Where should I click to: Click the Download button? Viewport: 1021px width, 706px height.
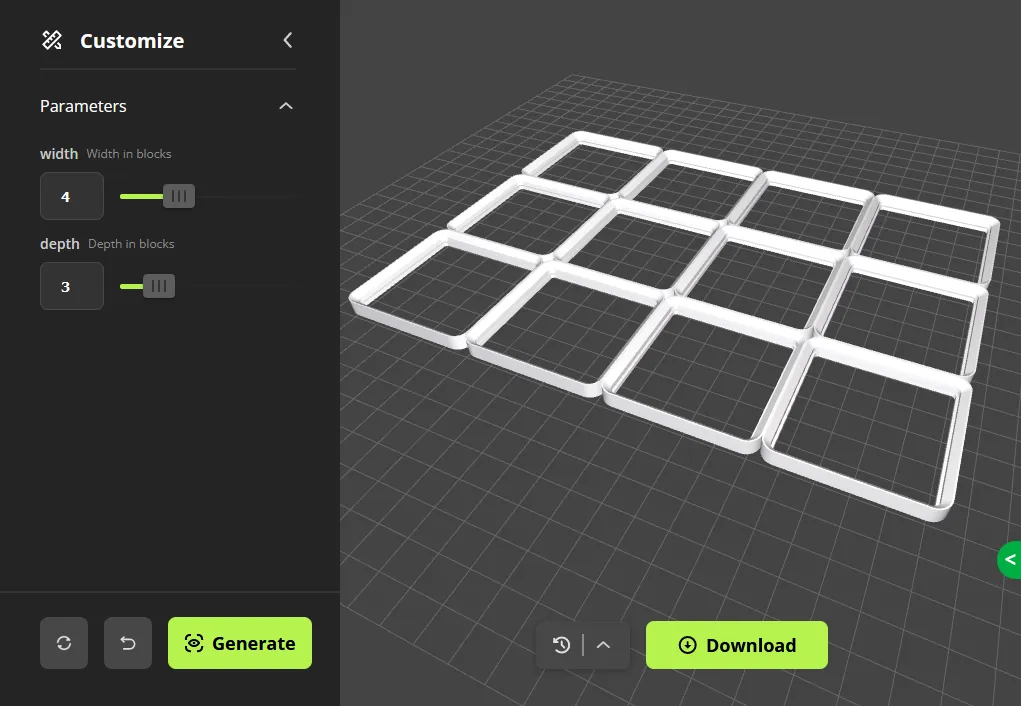737,645
